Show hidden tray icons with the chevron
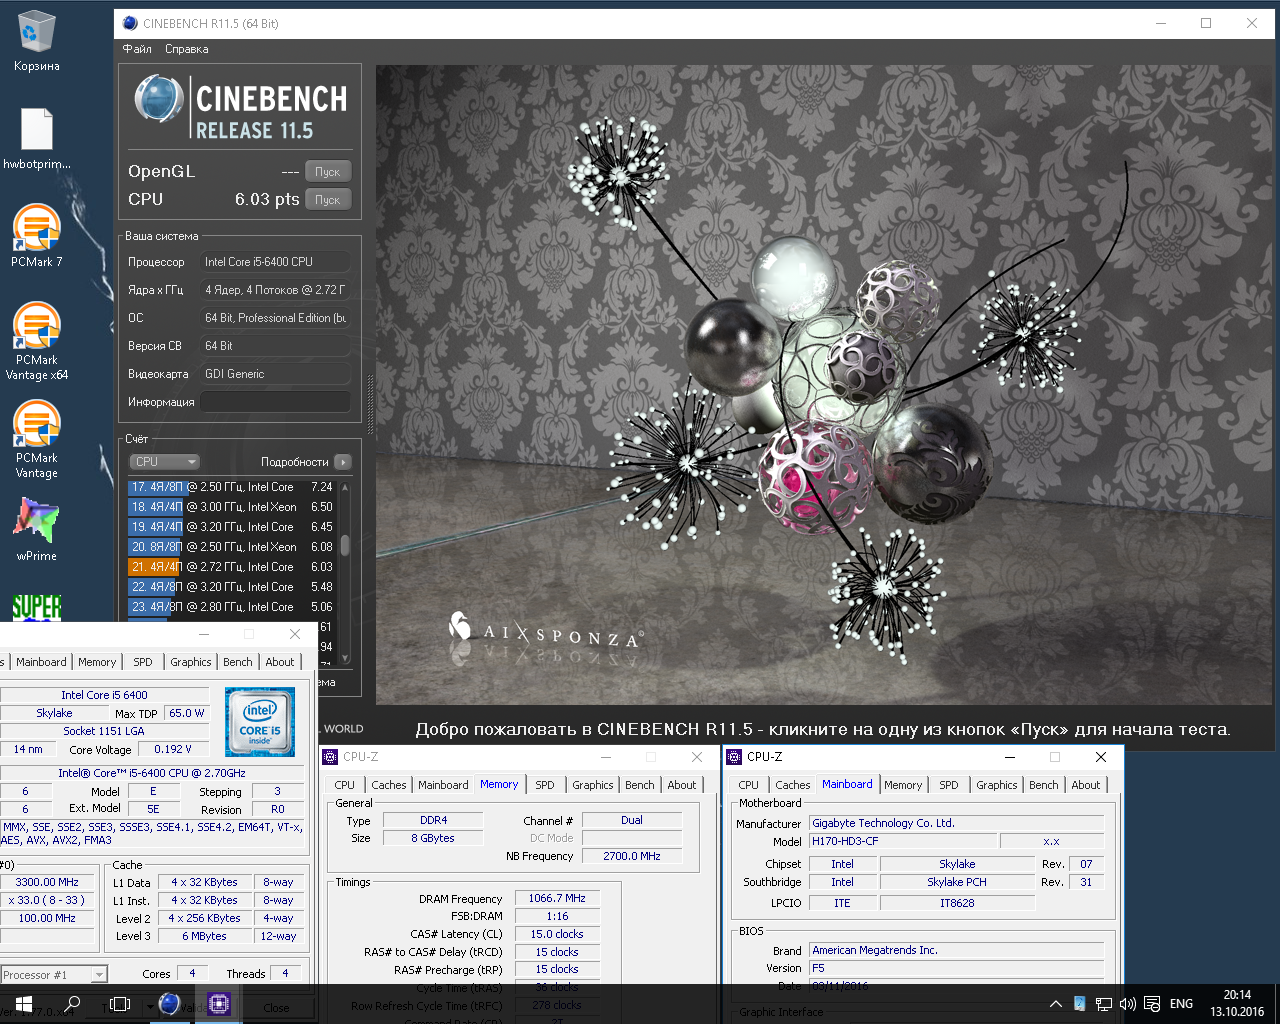This screenshot has width=1280, height=1024. [x=1056, y=1004]
